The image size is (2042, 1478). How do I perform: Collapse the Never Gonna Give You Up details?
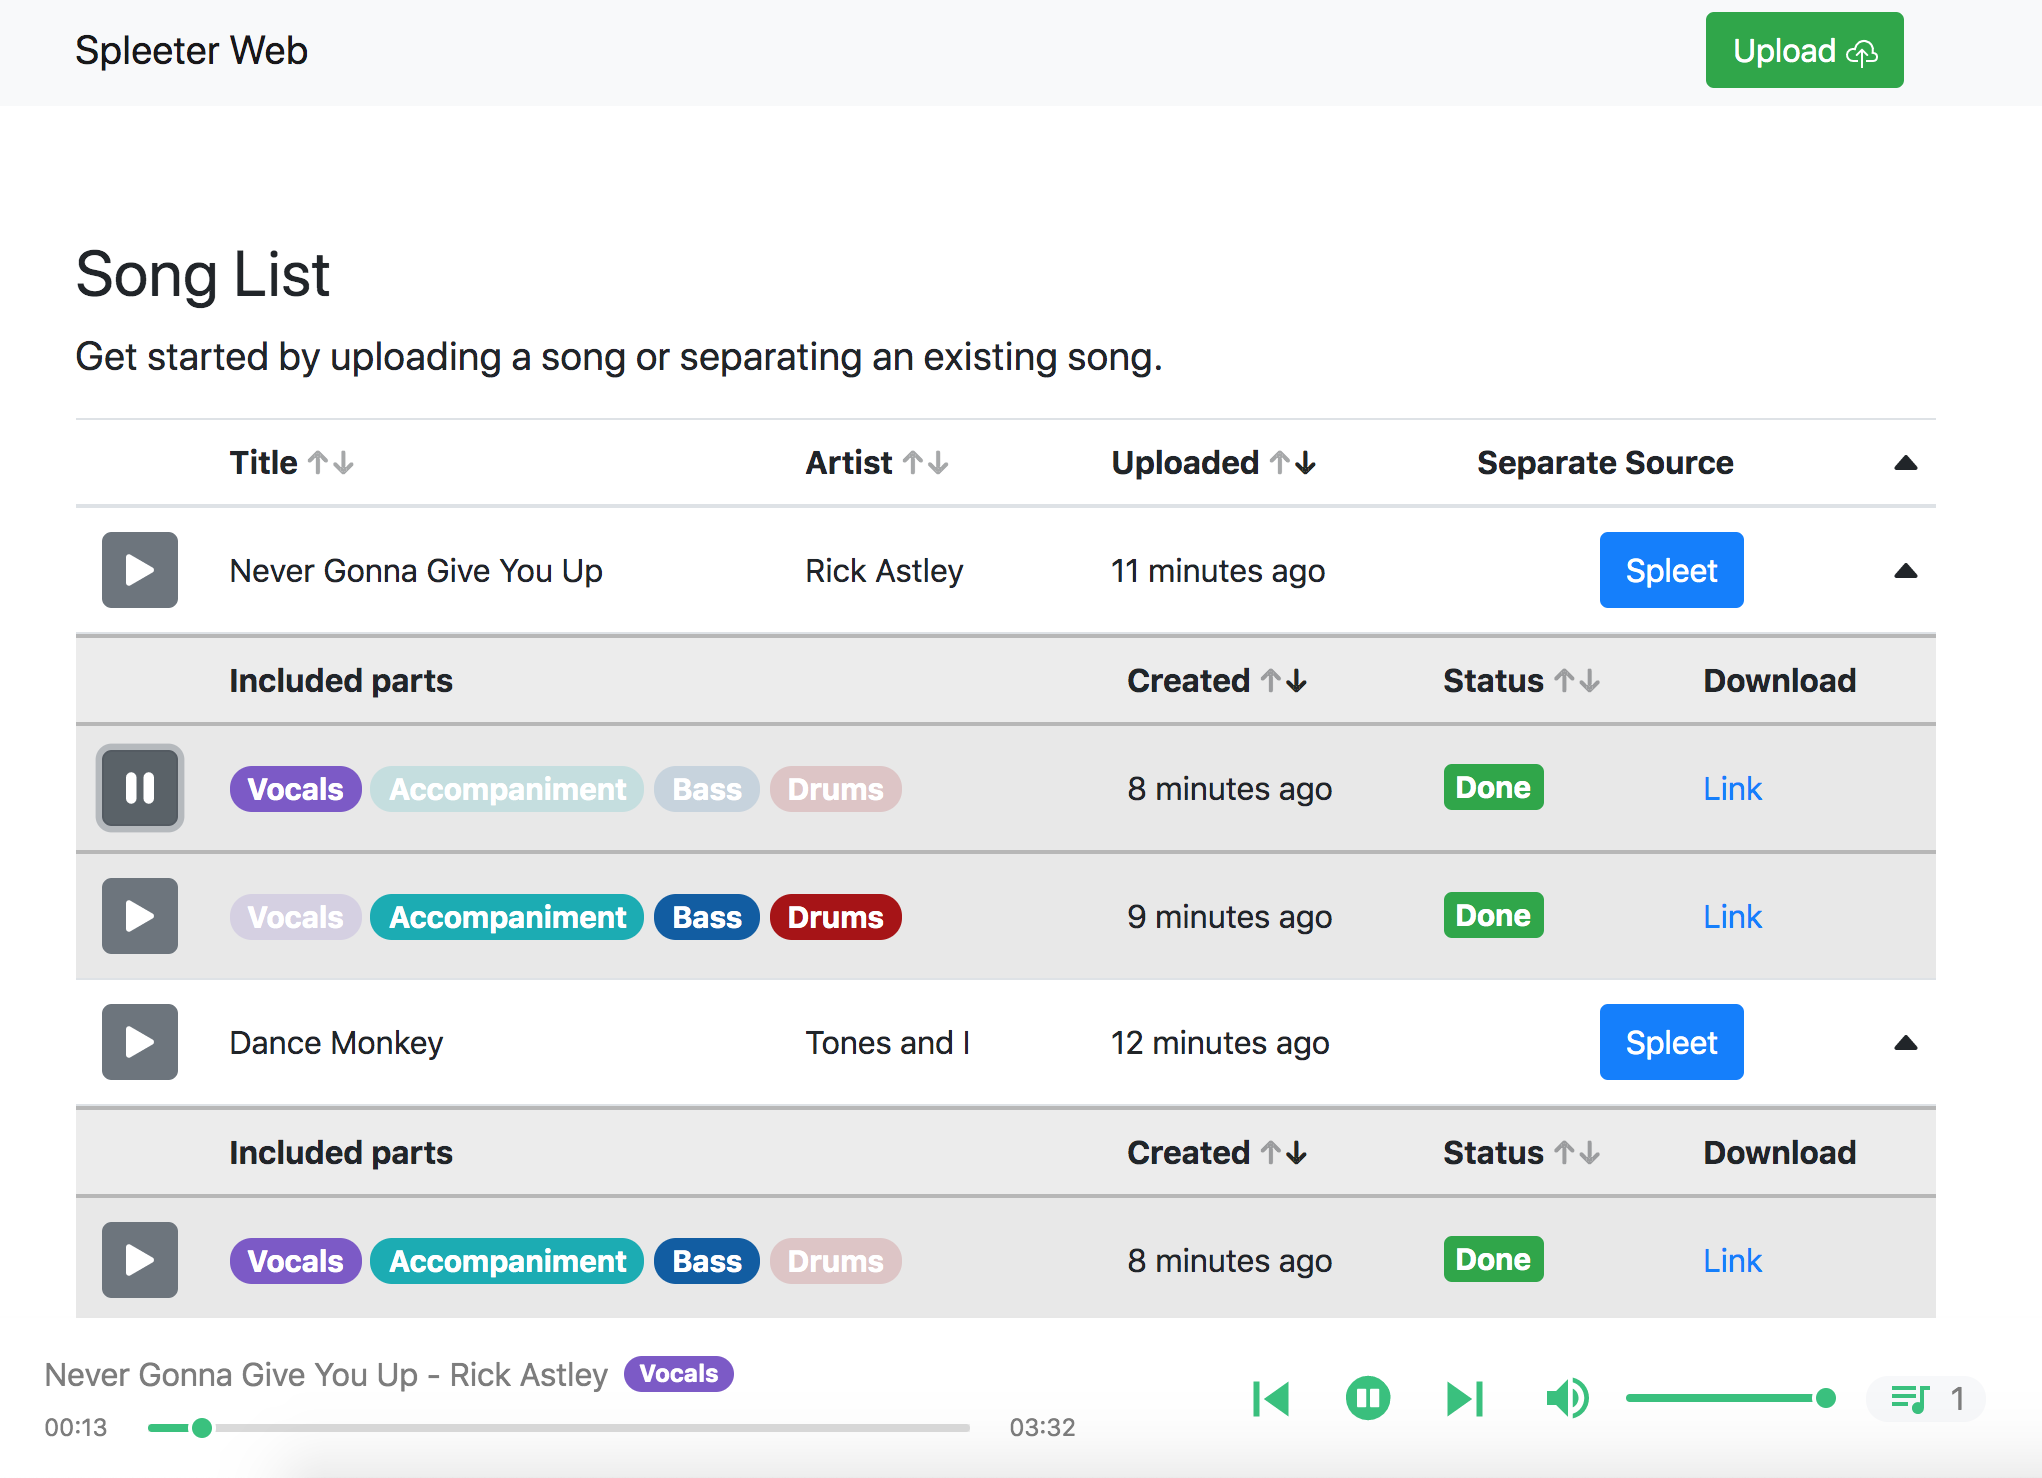1905,571
